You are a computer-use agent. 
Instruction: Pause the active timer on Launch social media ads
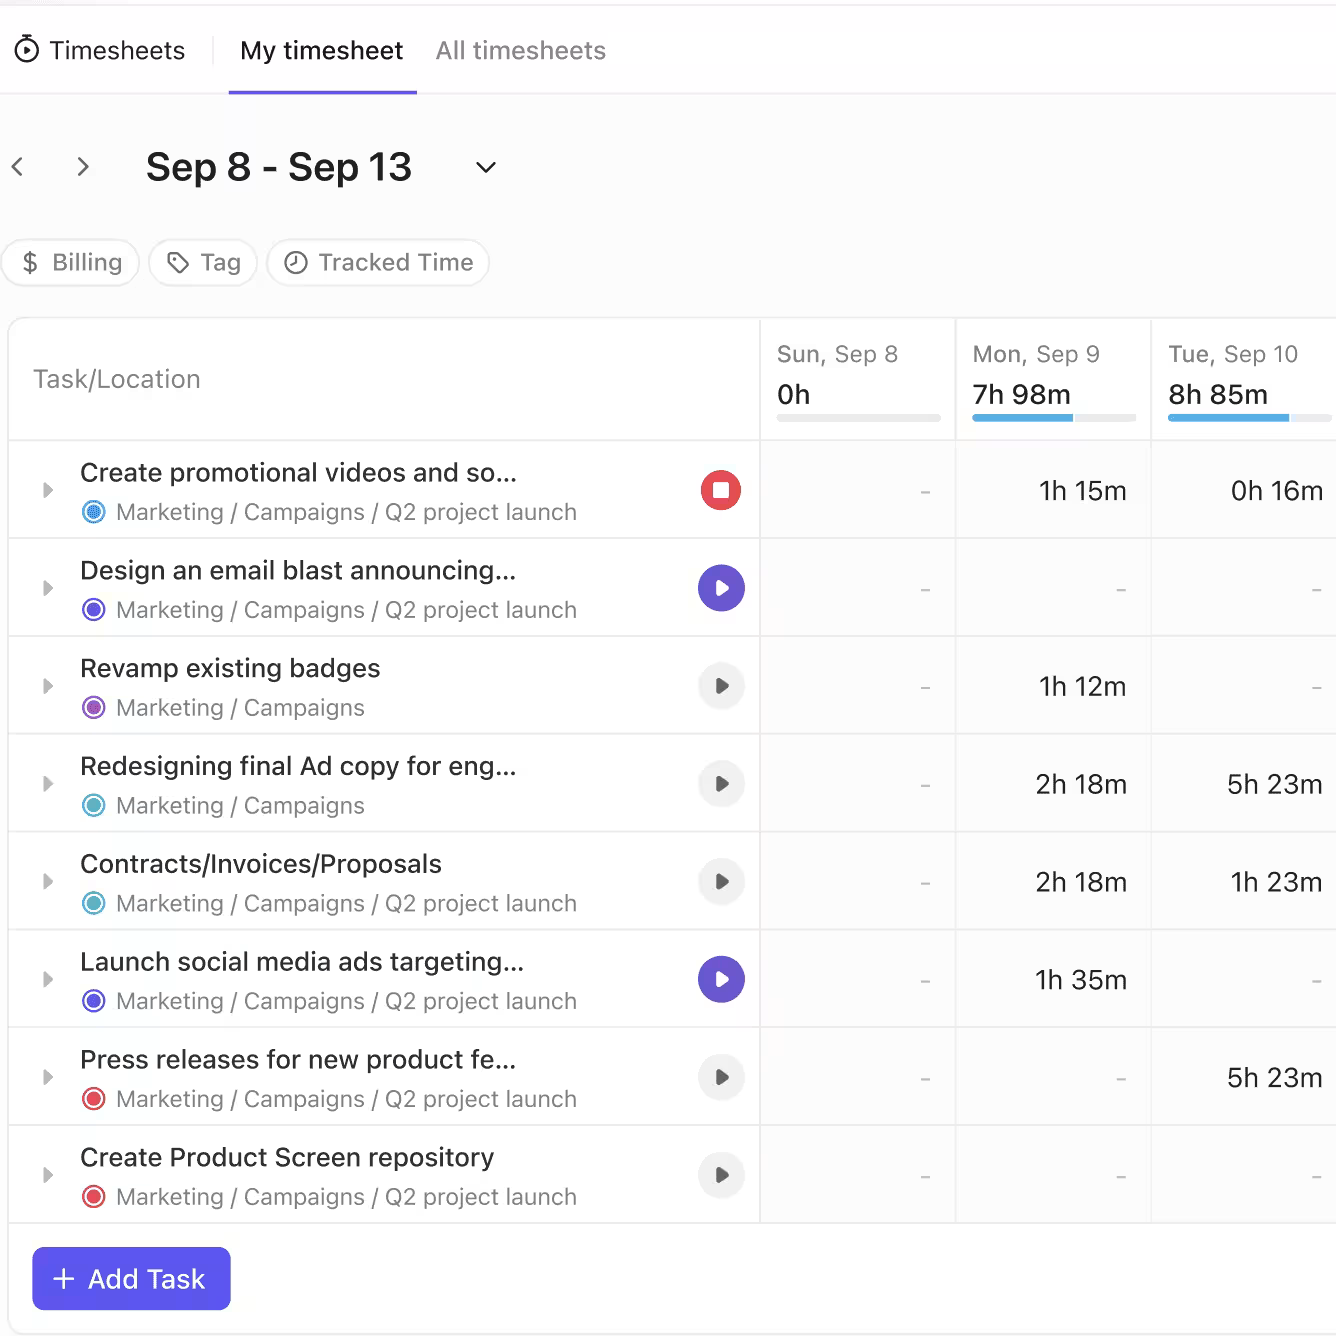(x=721, y=979)
